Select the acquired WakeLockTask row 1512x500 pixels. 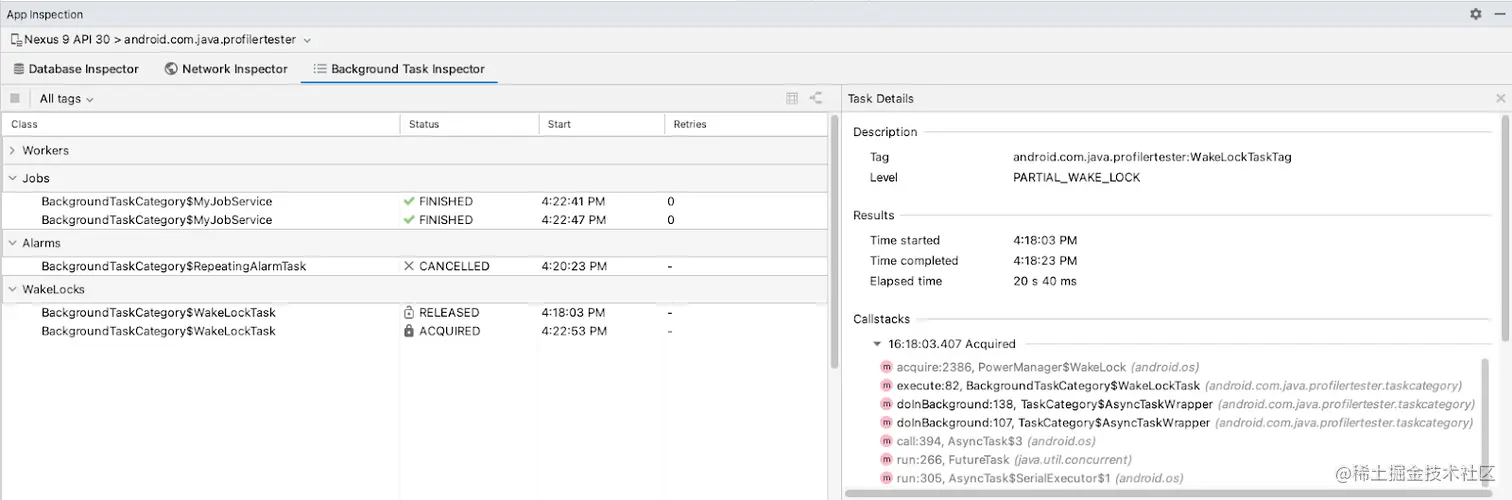tap(414, 330)
